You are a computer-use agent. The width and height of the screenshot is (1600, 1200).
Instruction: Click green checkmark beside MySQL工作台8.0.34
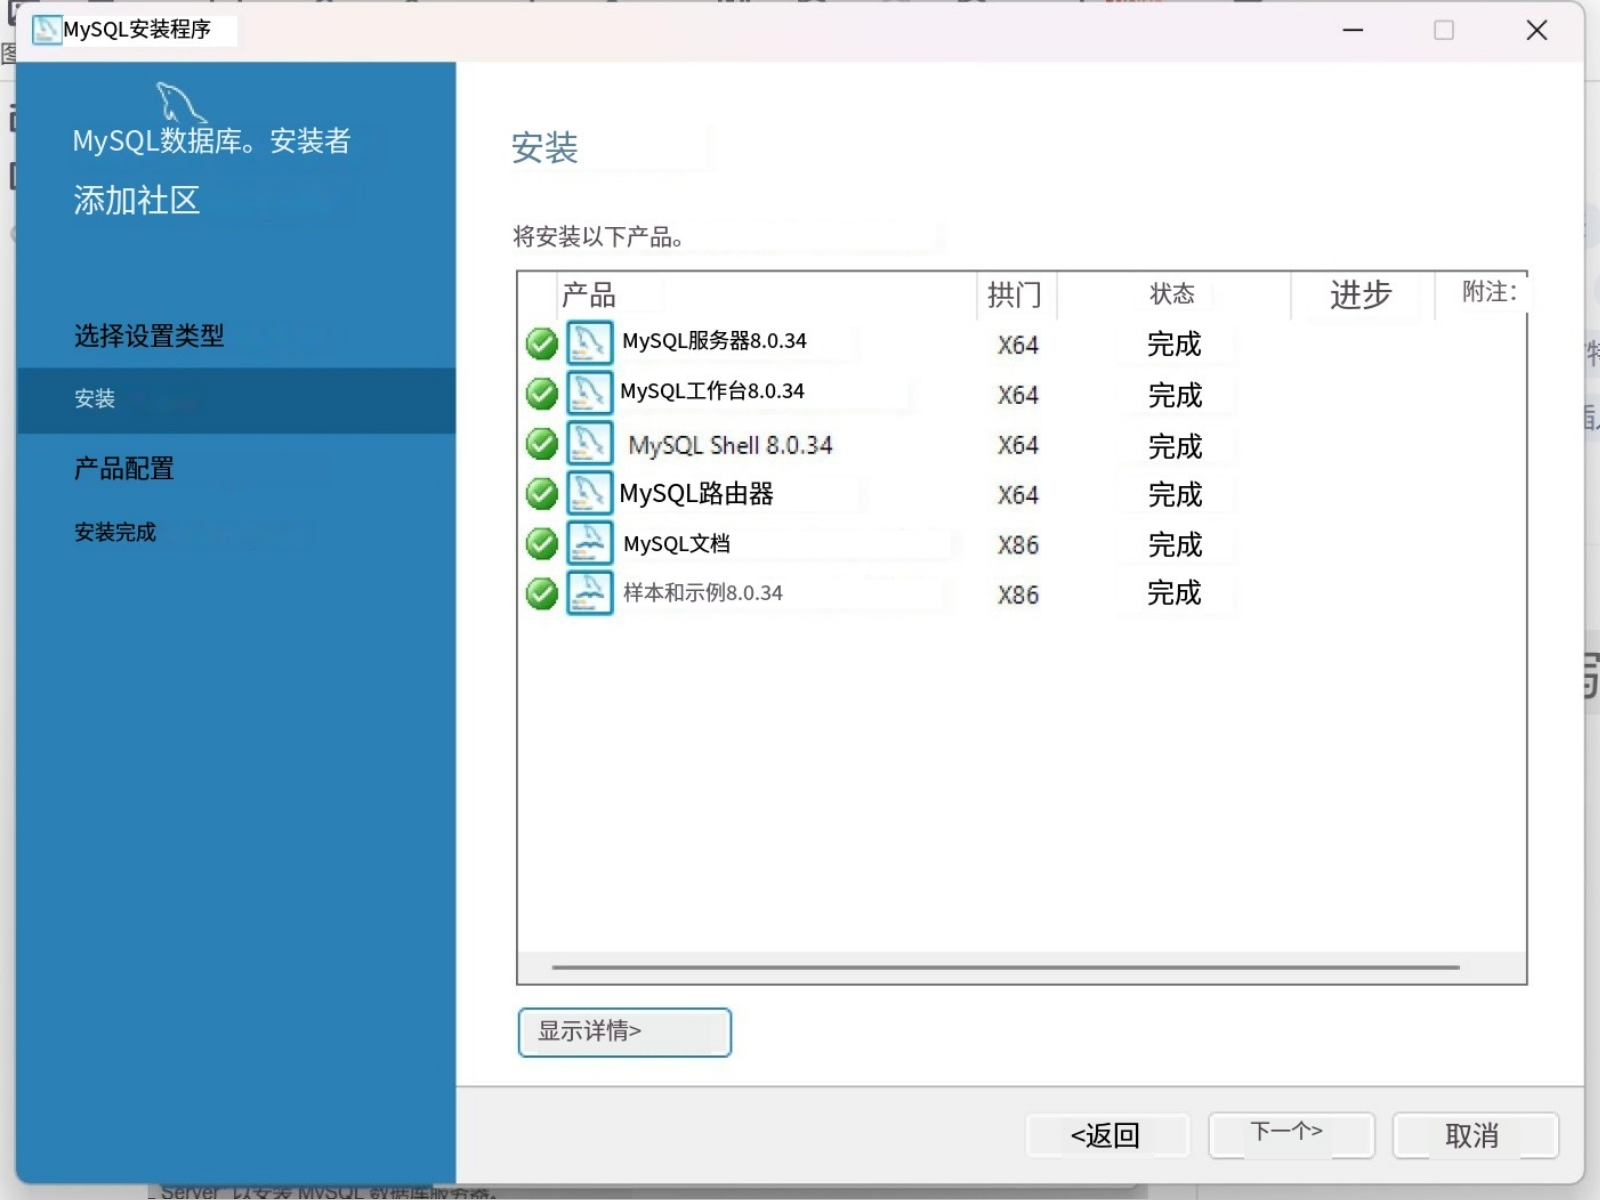click(541, 394)
